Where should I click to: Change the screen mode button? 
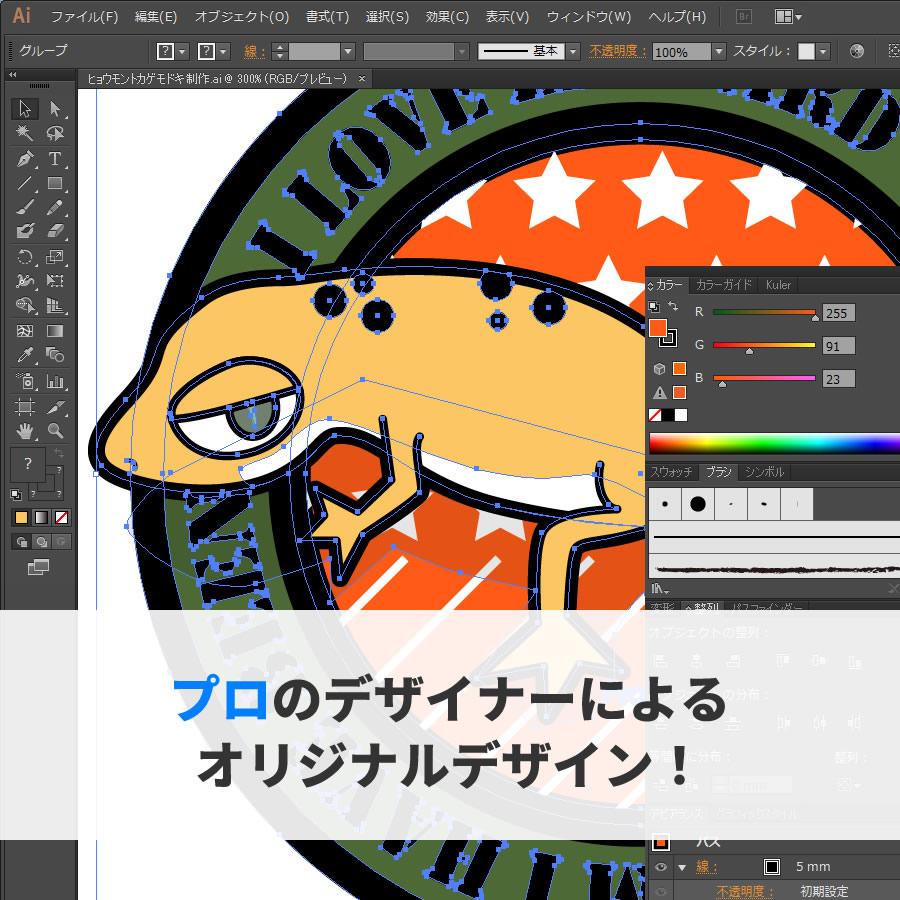(x=38, y=567)
